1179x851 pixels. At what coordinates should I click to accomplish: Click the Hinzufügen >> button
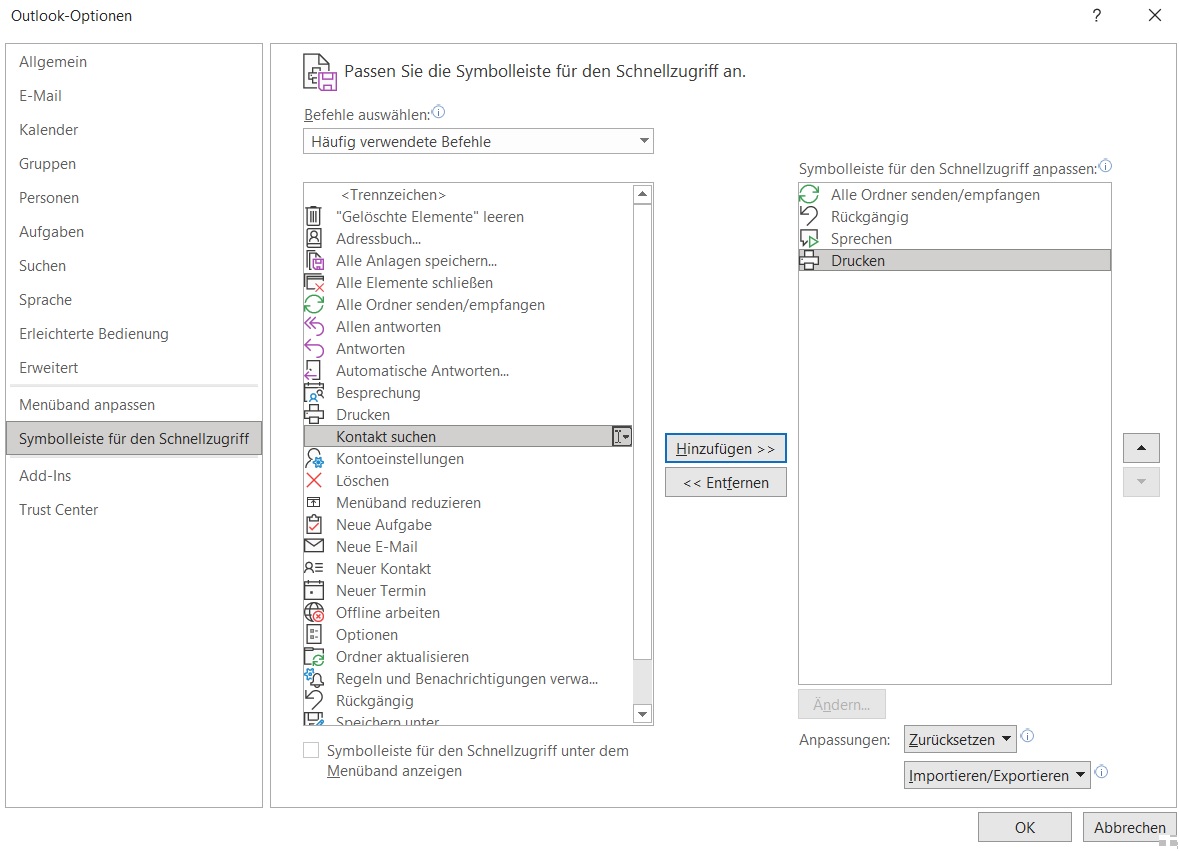tap(726, 449)
